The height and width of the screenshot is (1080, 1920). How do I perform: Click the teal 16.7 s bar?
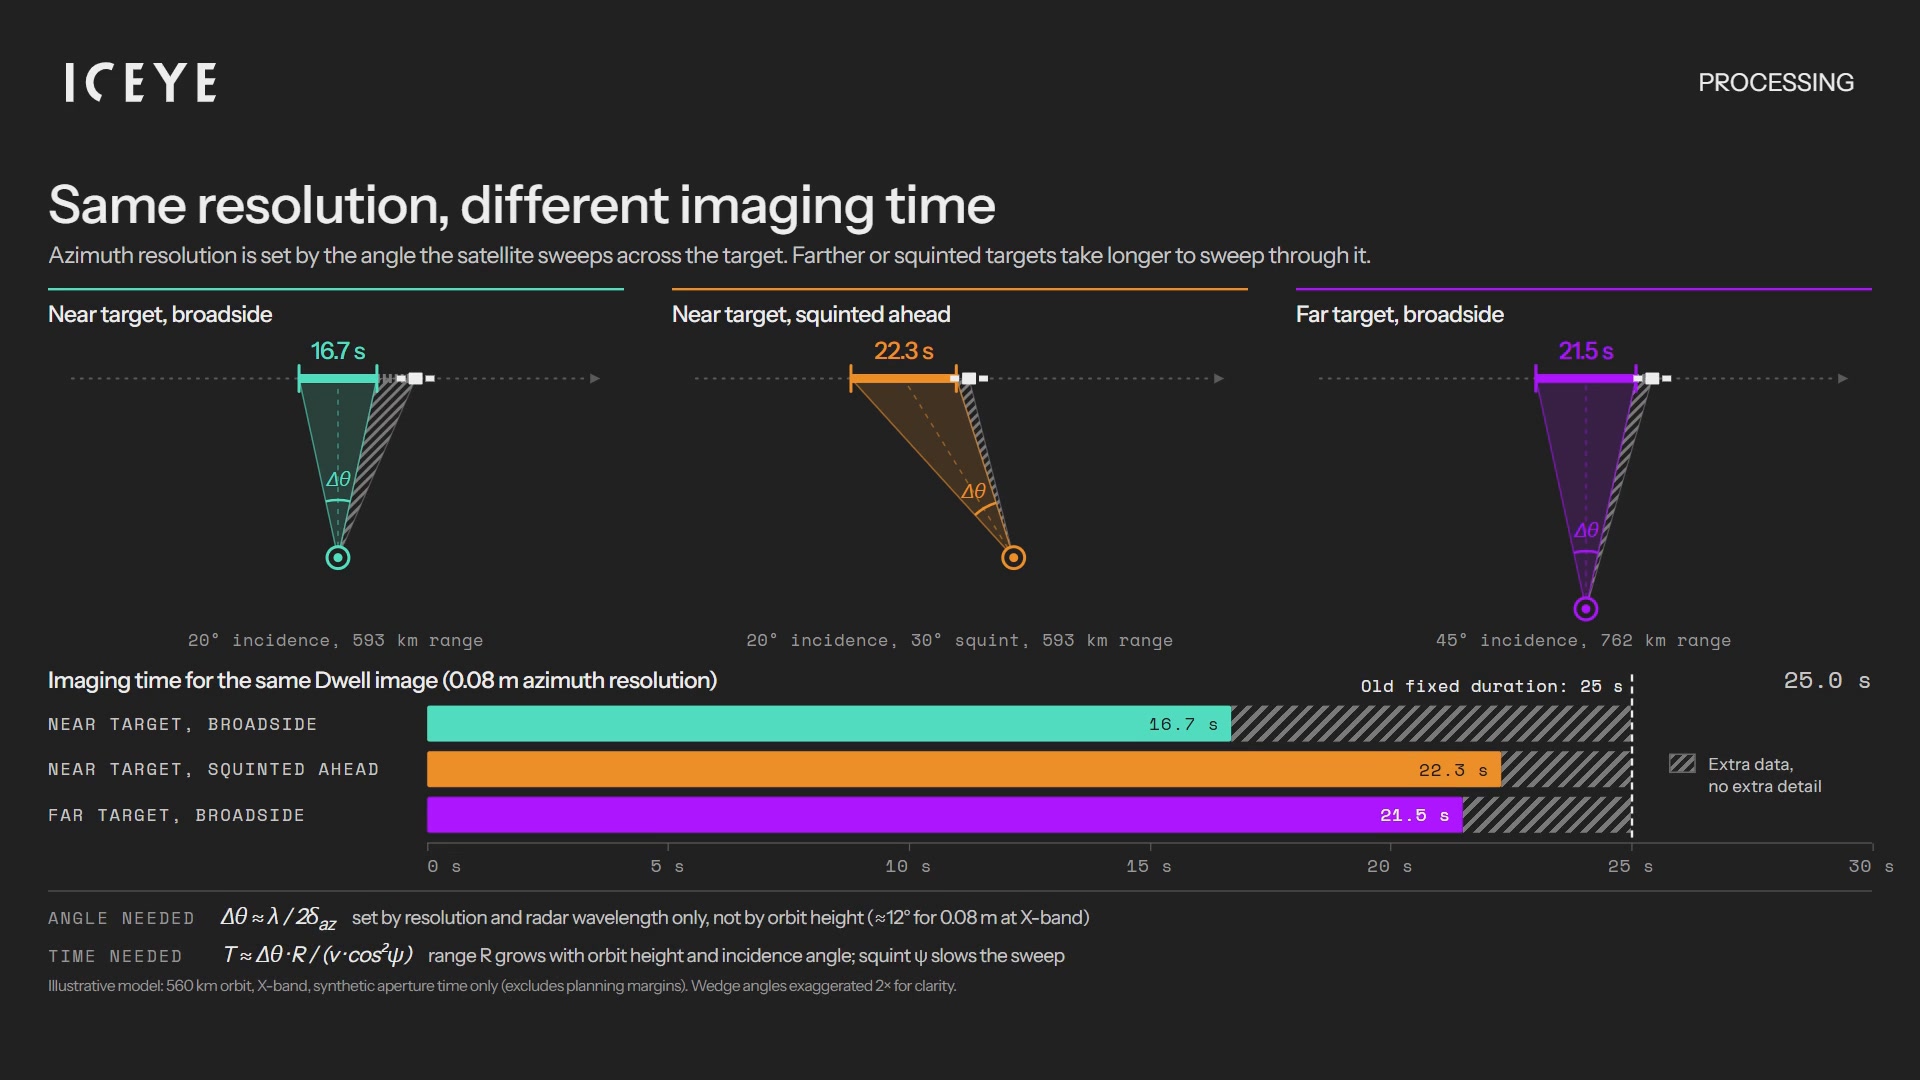coord(829,724)
